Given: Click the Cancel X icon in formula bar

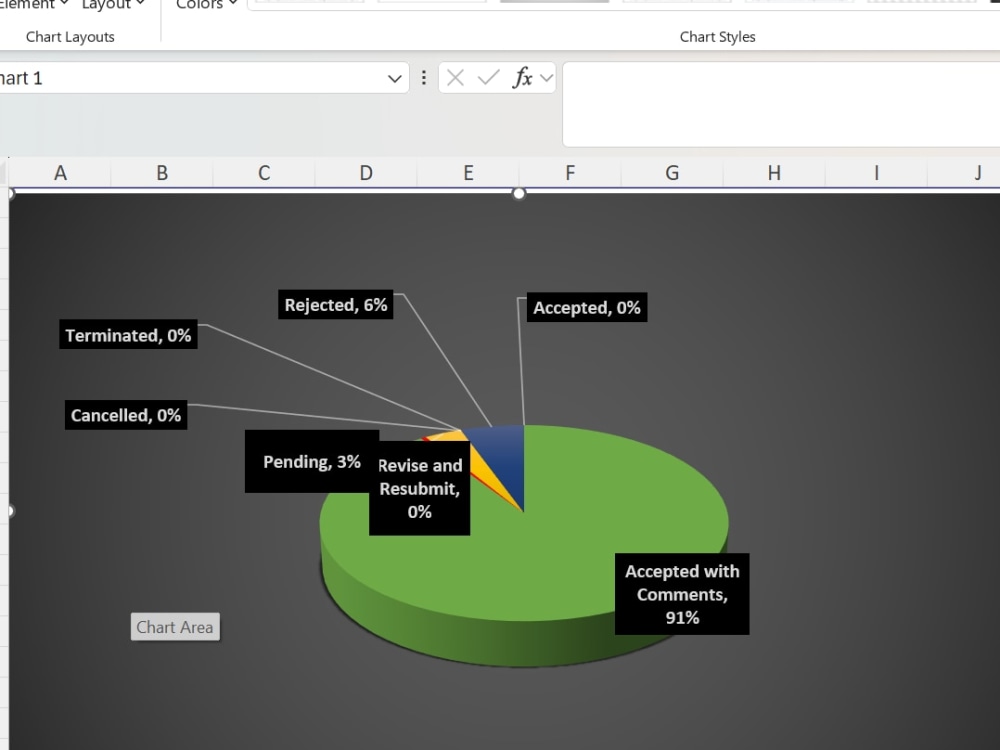Looking at the screenshot, I should point(455,78).
